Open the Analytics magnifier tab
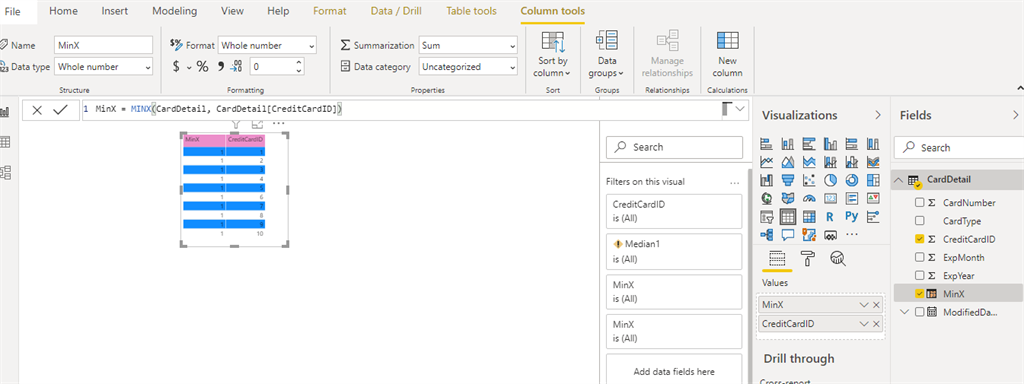The image size is (1024, 384). click(838, 259)
